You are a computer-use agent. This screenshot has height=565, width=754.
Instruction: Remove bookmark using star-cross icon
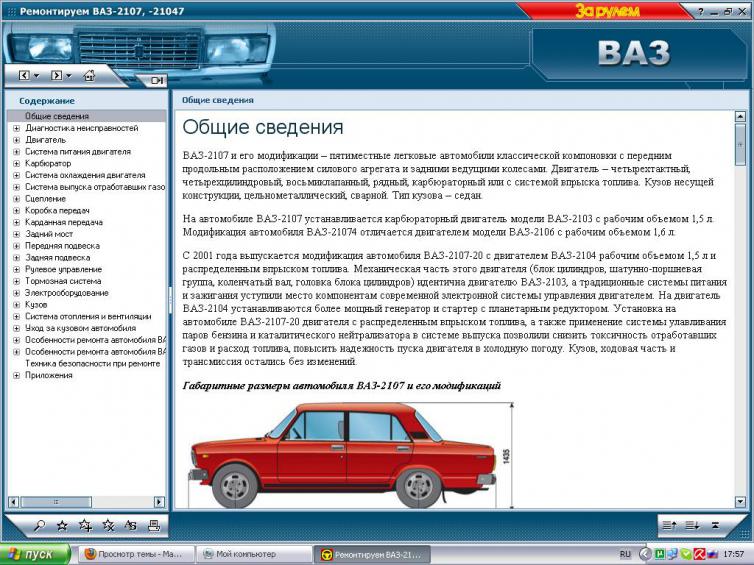click(x=108, y=525)
